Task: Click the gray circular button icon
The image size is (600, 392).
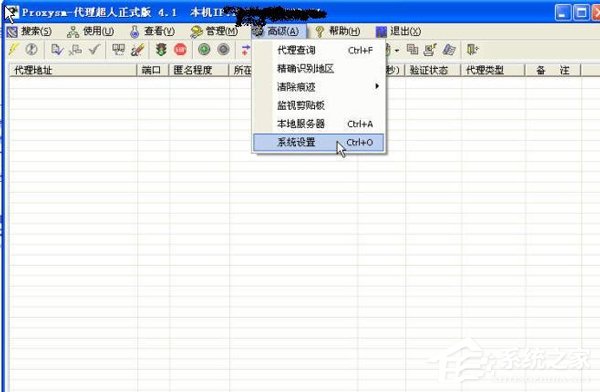Action: click(x=223, y=49)
